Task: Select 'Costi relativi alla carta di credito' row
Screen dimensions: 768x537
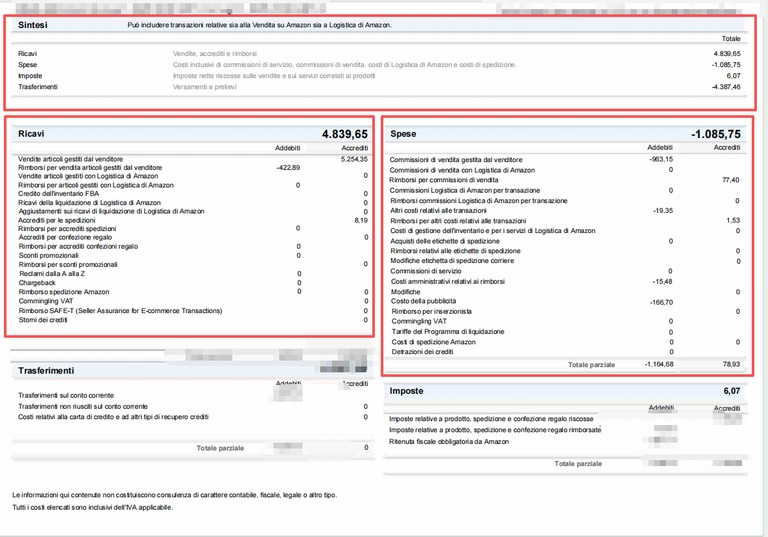Action: pos(193,417)
